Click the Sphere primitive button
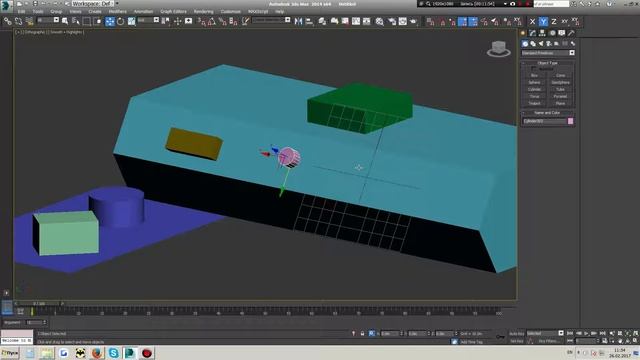The image size is (640, 360). pyautogui.click(x=534, y=82)
